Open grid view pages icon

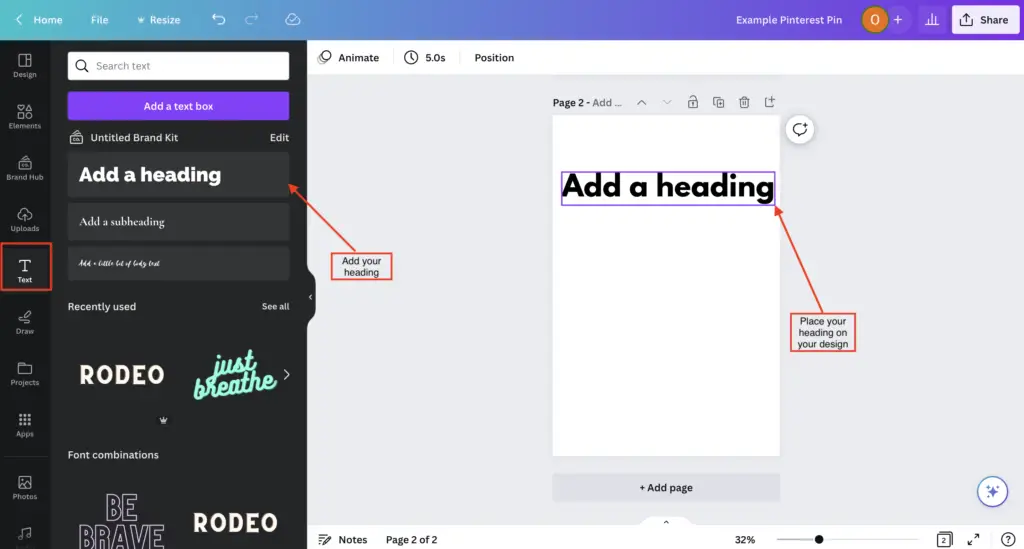[x=944, y=539]
